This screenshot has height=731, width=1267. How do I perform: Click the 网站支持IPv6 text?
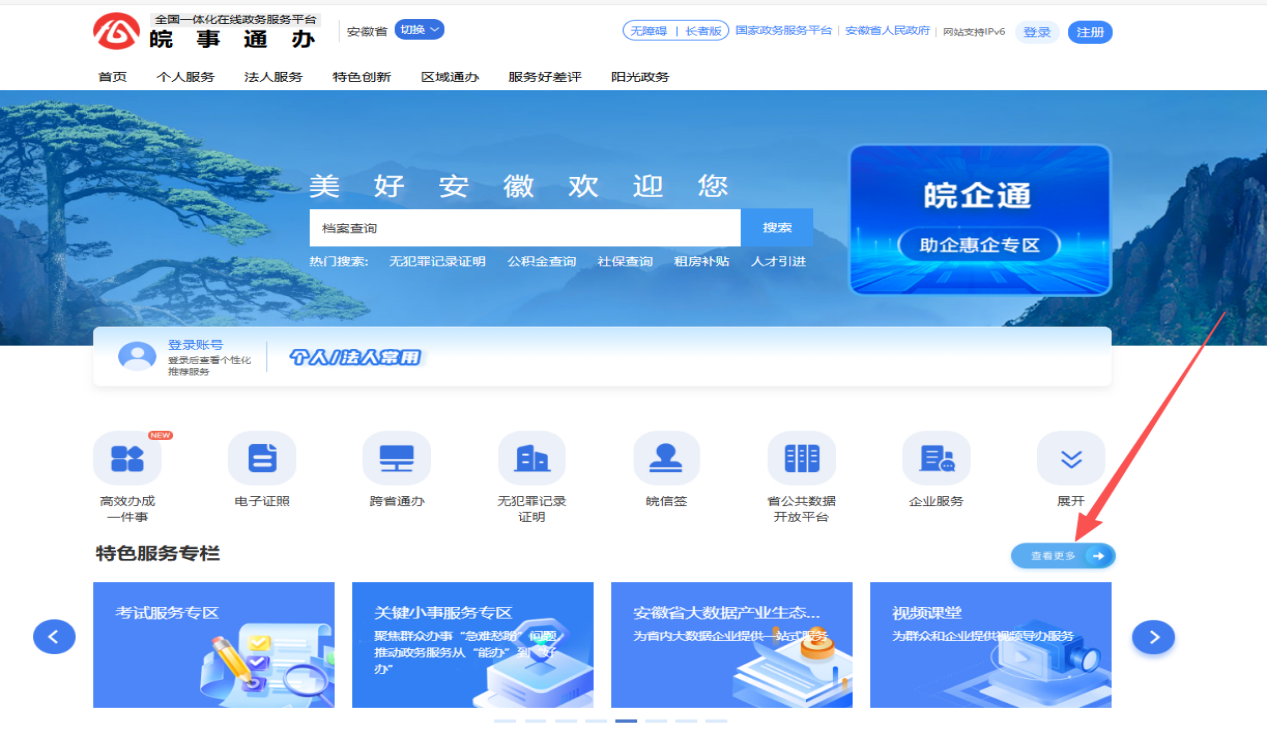[974, 32]
